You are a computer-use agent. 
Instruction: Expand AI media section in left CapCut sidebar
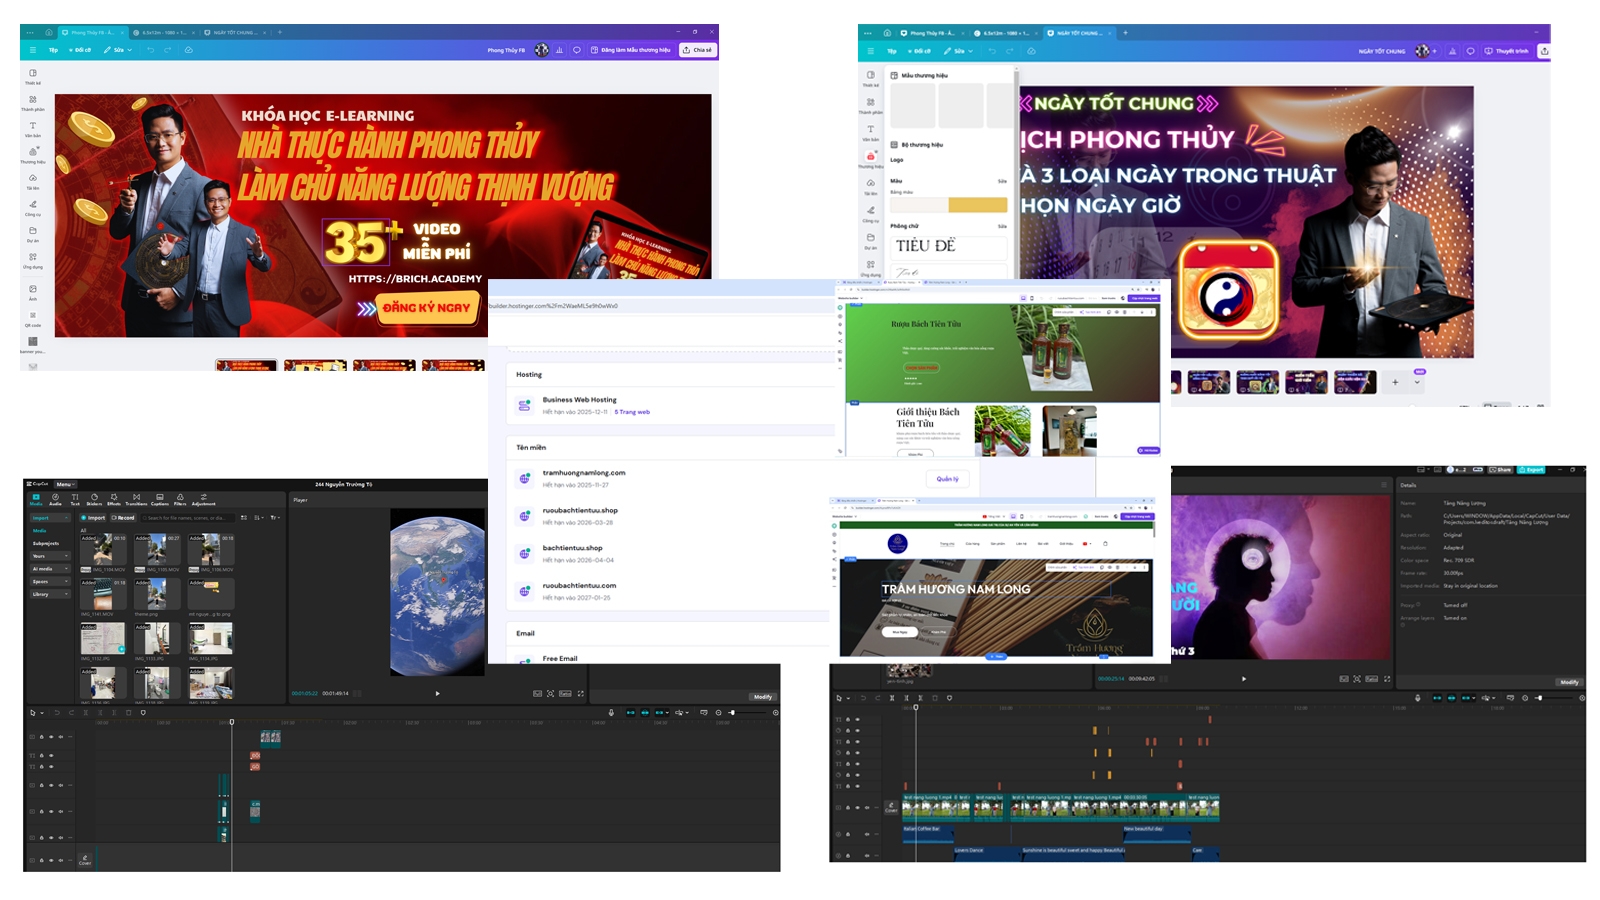tap(50, 569)
